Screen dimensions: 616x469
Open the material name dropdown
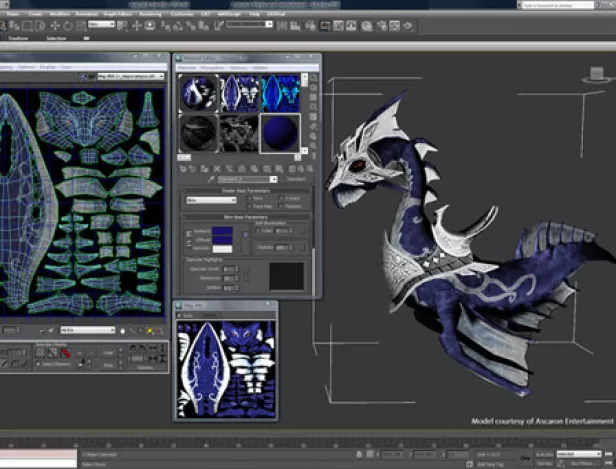(247, 179)
